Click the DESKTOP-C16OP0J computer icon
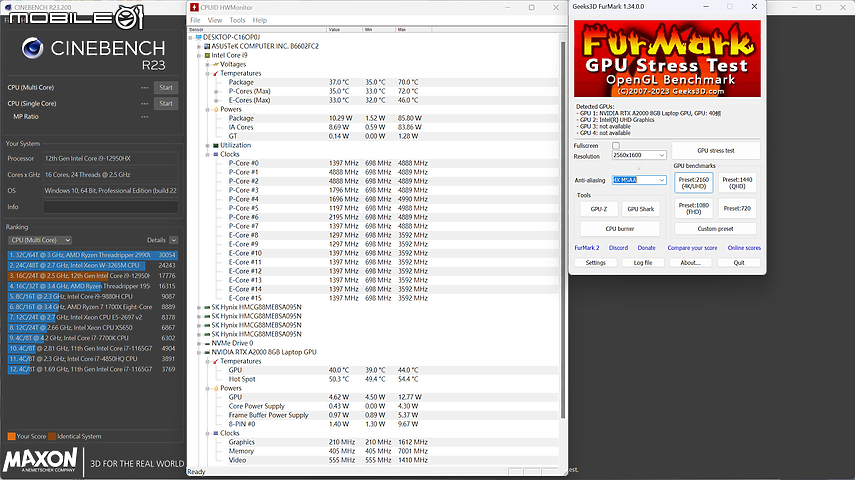Image resolution: width=855 pixels, height=480 pixels. tap(198, 37)
